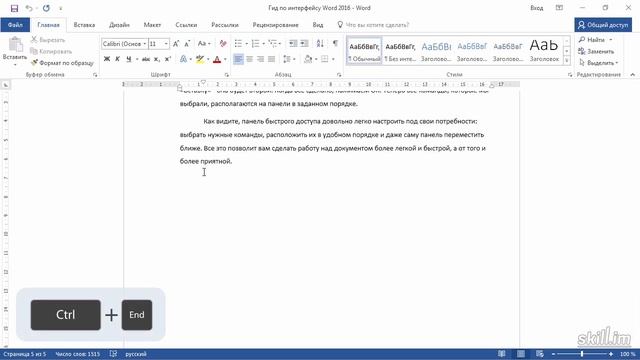Open font size 11 dropdown

166,44
